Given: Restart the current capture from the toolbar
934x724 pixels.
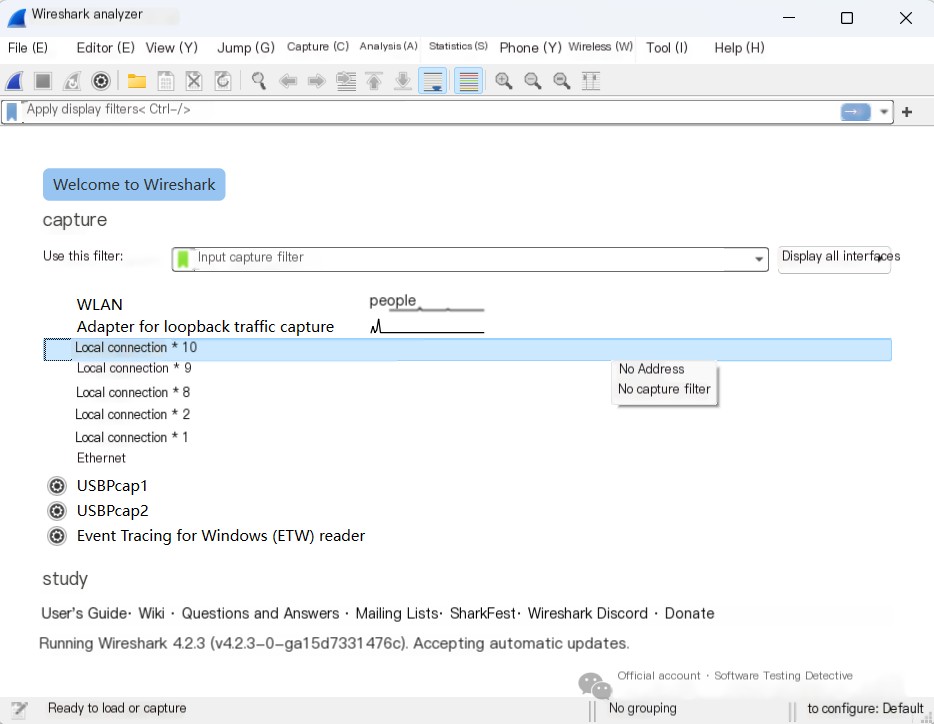Looking at the screenshot, I should pyautogui.click(x=72, y=80).
